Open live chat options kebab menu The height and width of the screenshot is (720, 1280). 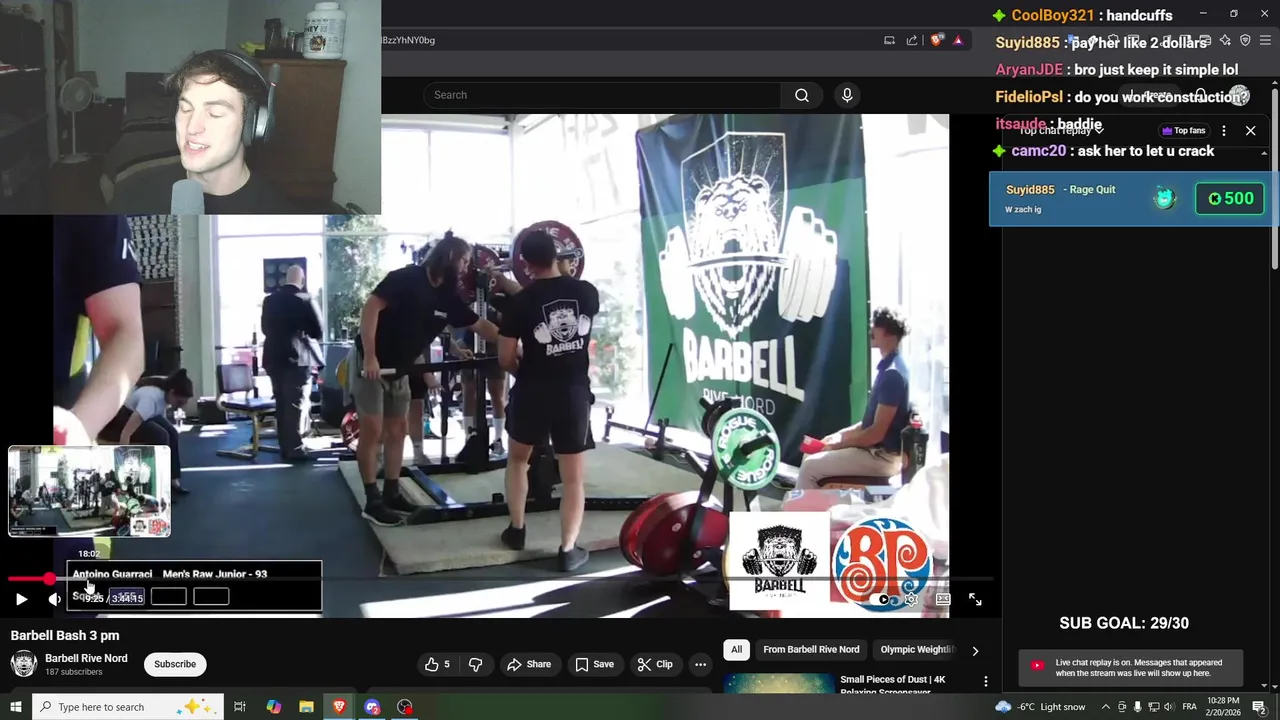click(x=1223, y=130)
